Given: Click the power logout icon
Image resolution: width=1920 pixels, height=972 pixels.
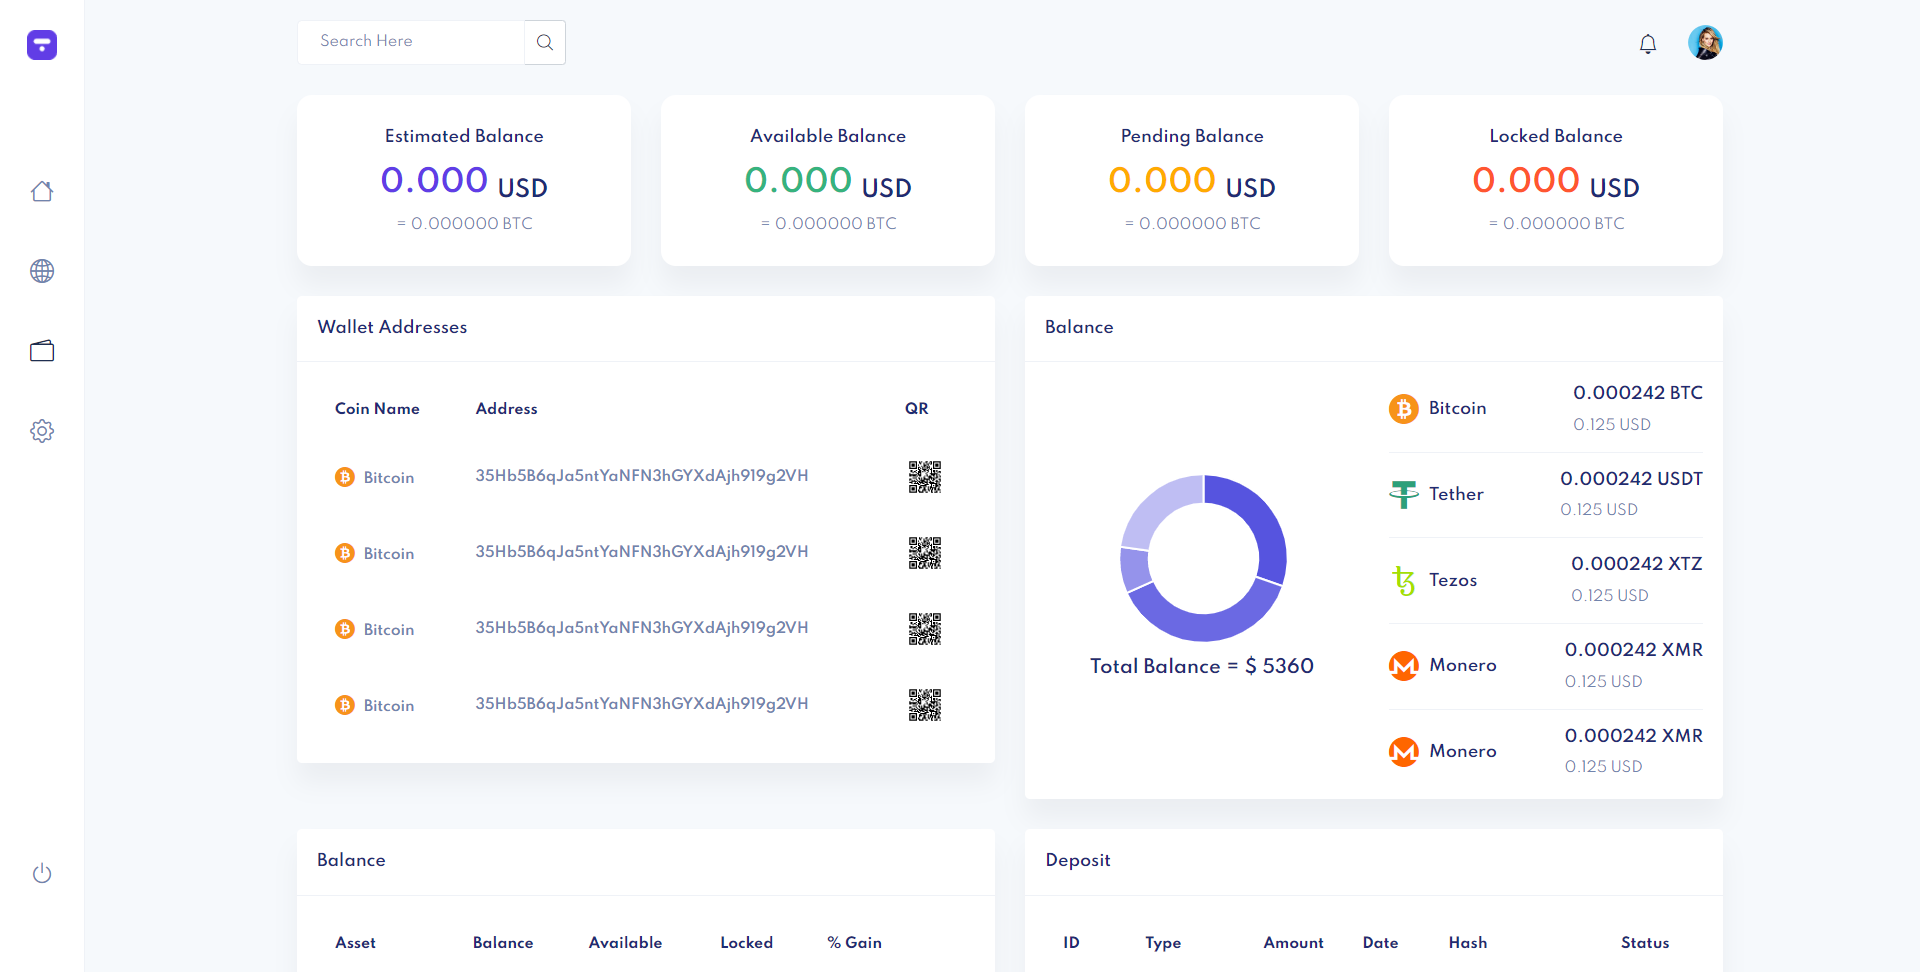Looking at the screenshot, I should [42, 873].
